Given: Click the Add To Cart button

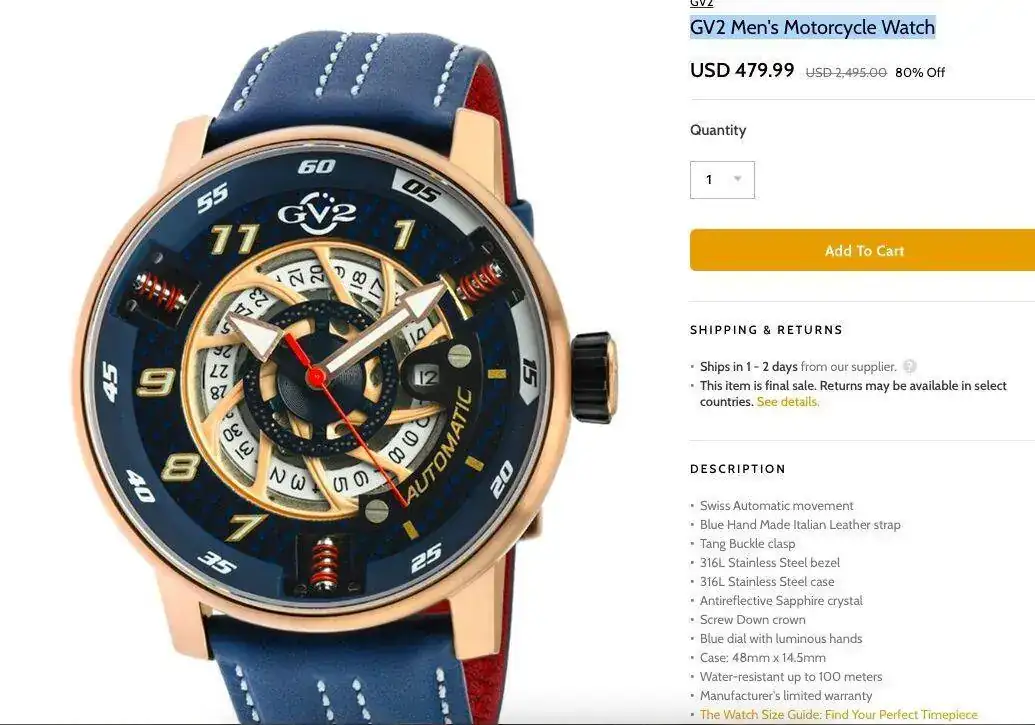Looking at the screenshot, I should [x=863, y=250].
